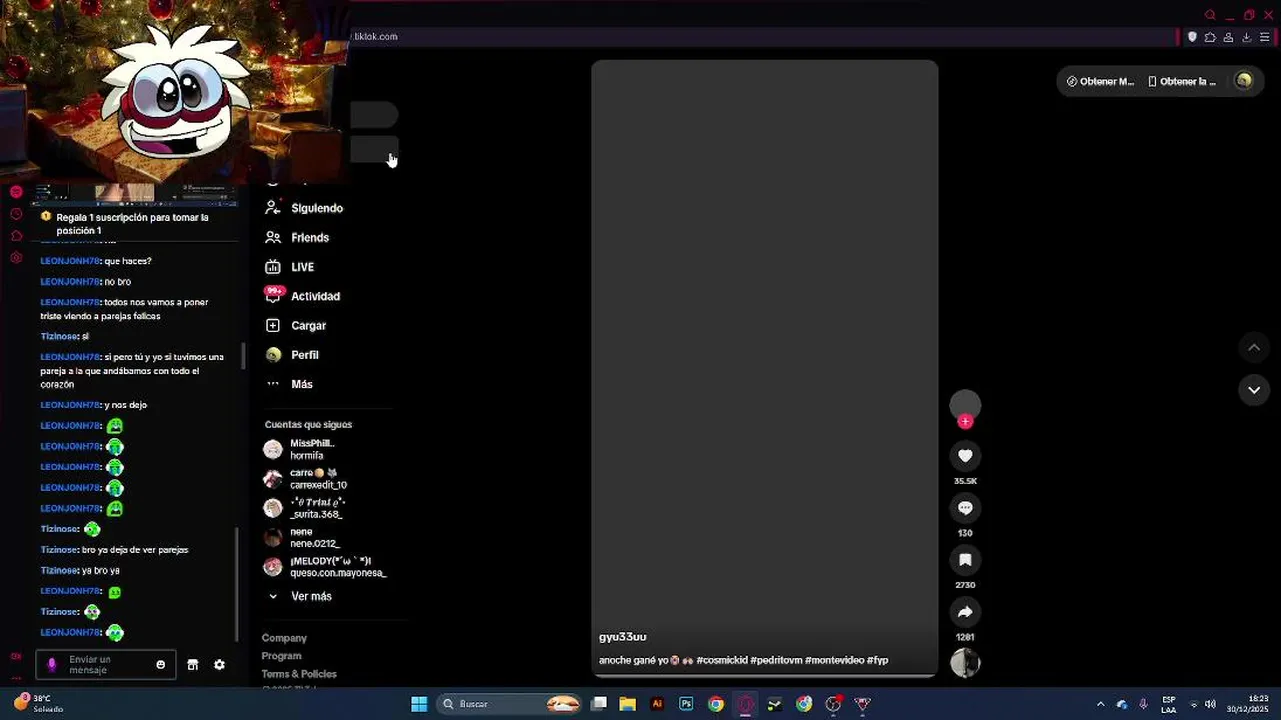Open the carrexedit_10 account
1281x720 pixels.
pos(306,479)
